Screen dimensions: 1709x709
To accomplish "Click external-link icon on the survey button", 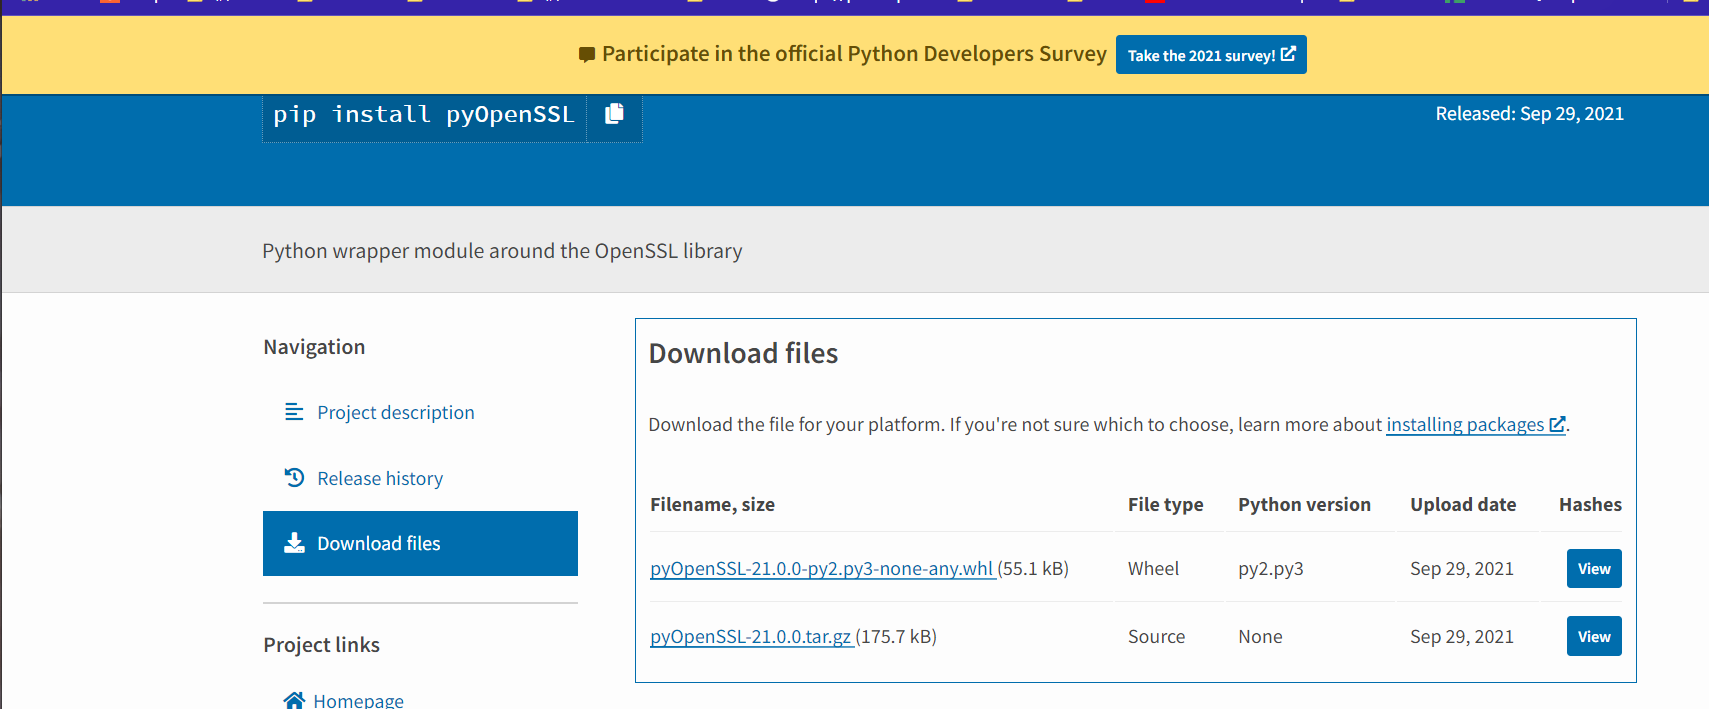I will click(1289, 54).
